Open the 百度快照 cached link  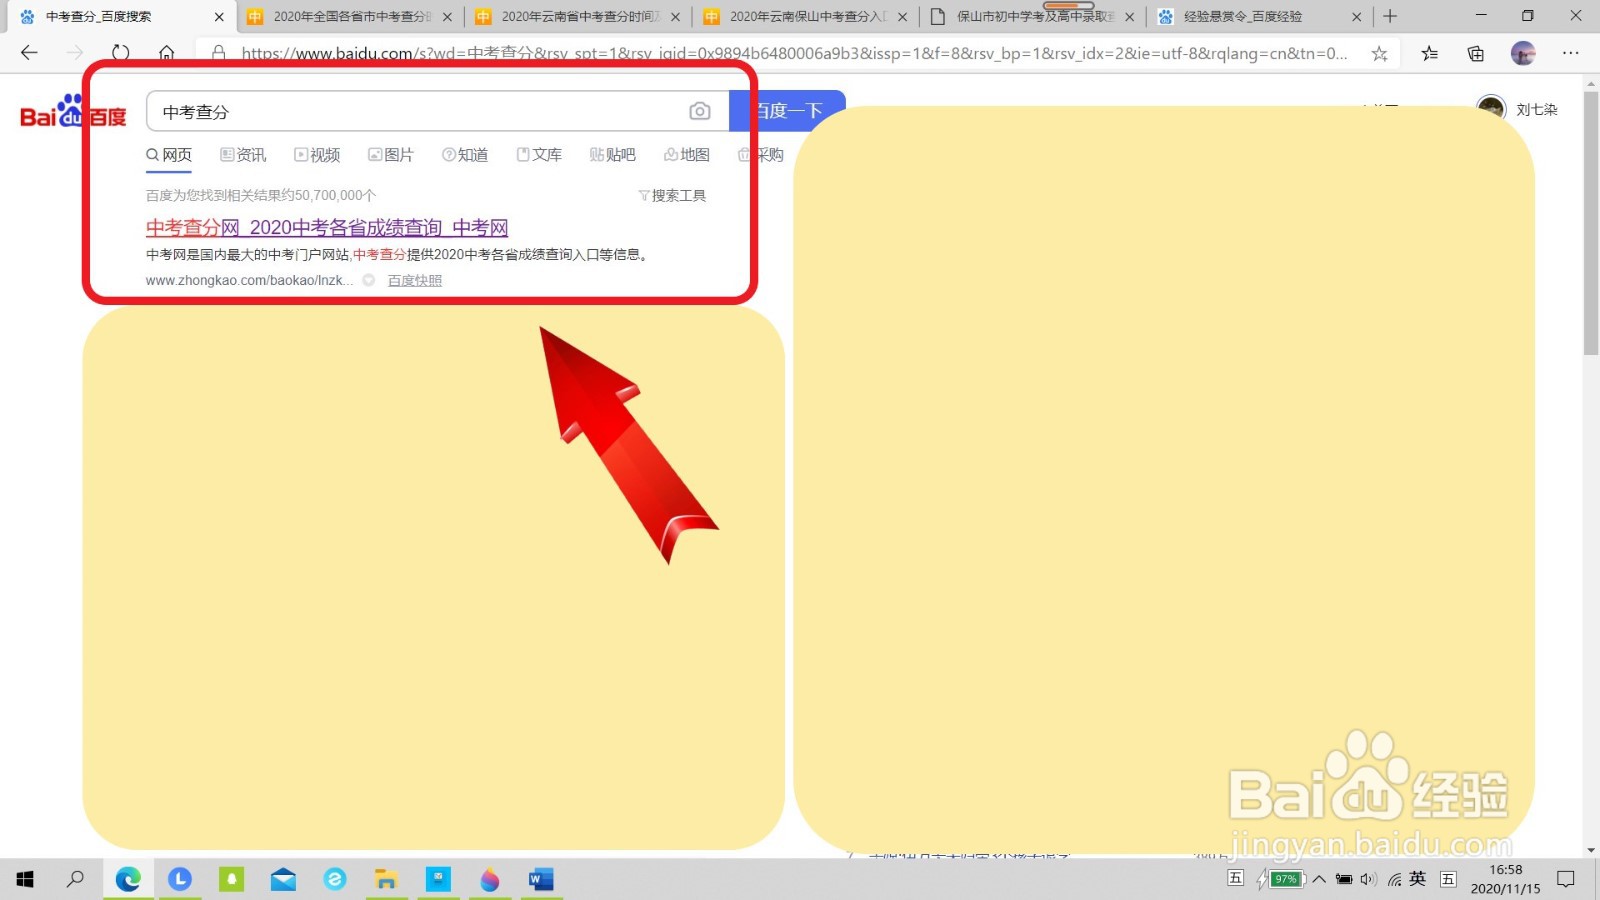415,281
